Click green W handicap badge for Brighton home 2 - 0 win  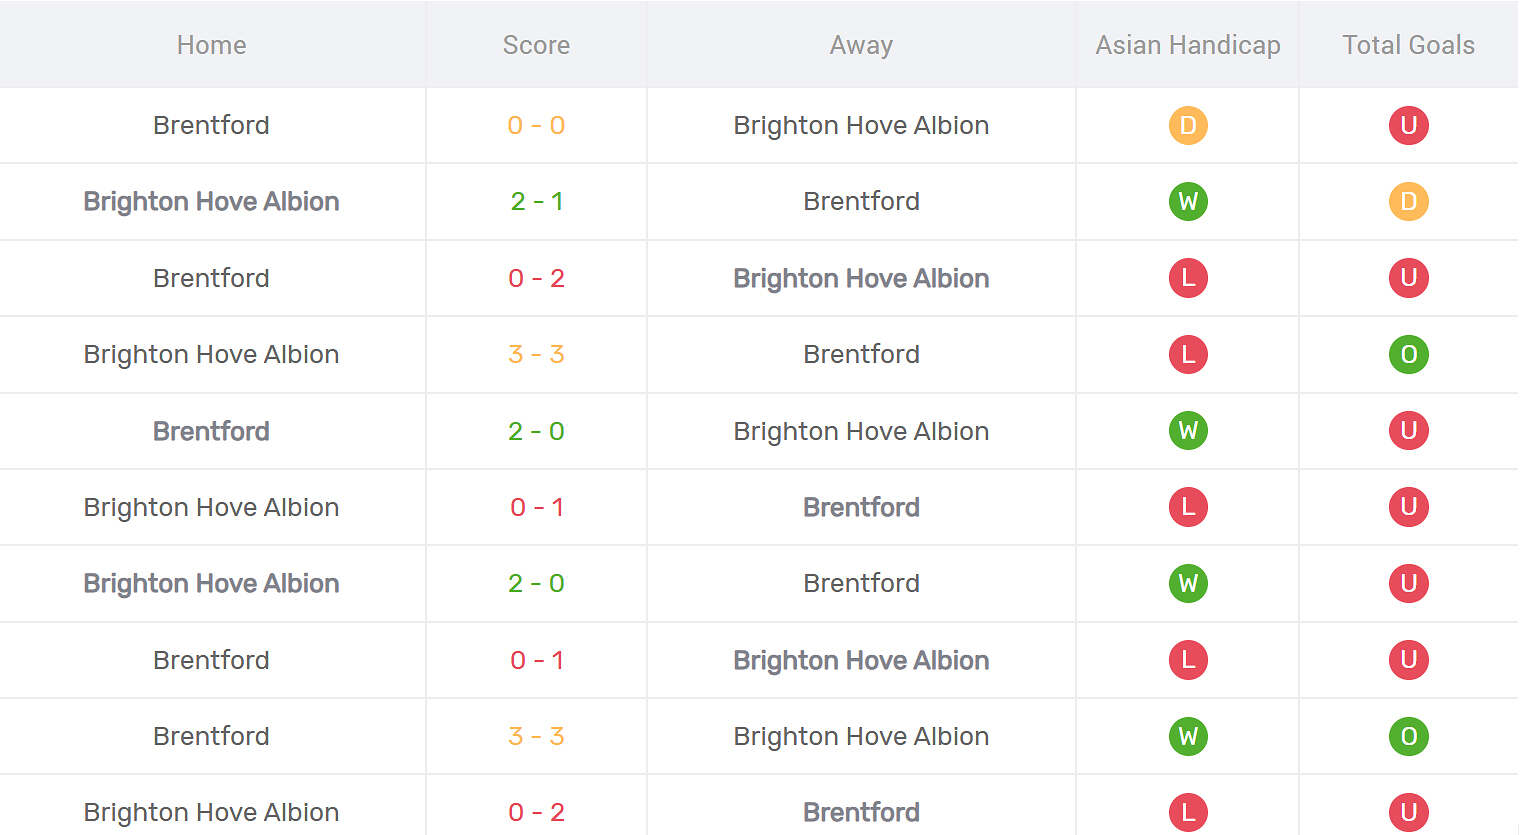pos(1188,584)
